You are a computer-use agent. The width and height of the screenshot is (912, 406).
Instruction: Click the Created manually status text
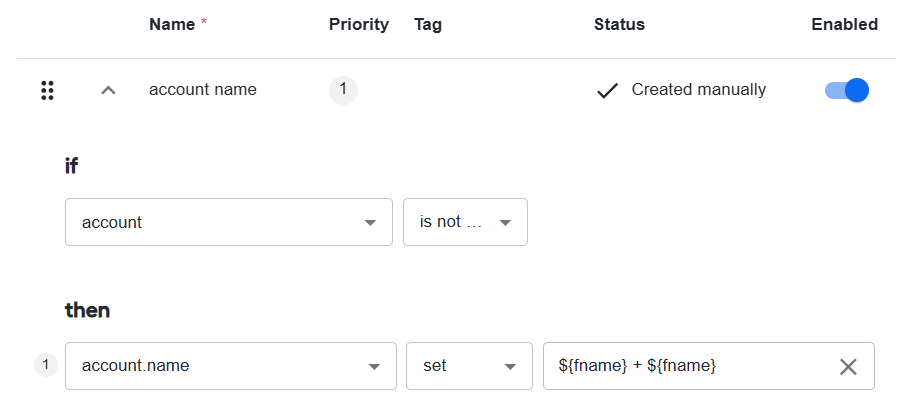699,90
